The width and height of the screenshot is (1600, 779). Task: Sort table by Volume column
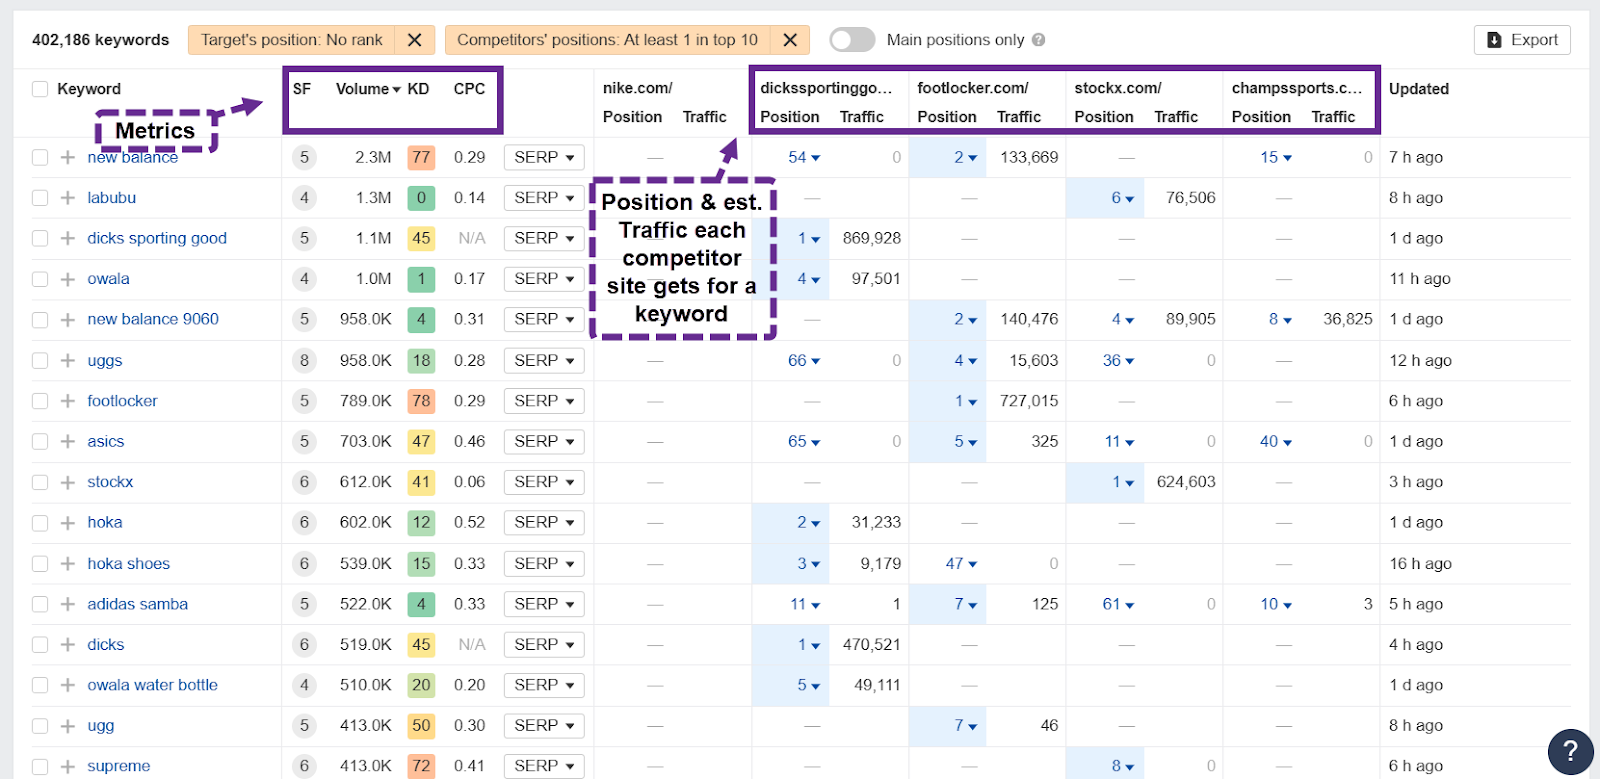[x=368, y=89]
